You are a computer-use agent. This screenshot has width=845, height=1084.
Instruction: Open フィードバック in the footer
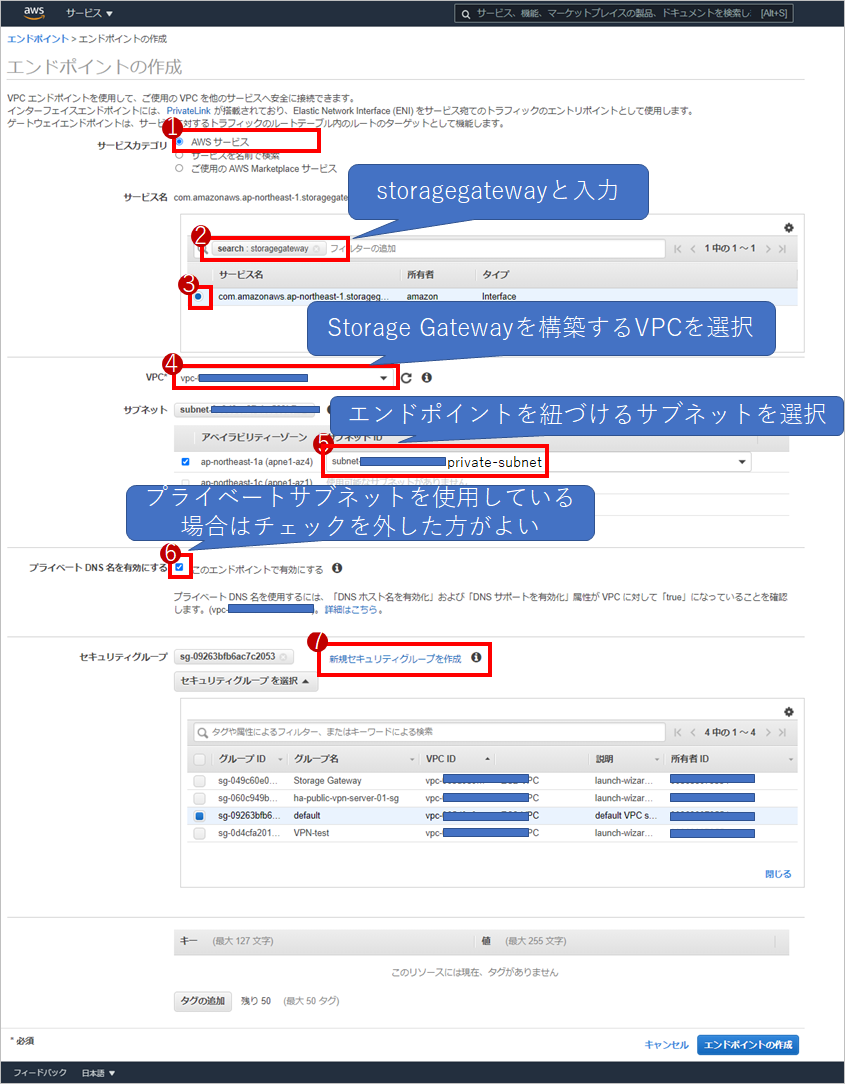click(40, 1072)
